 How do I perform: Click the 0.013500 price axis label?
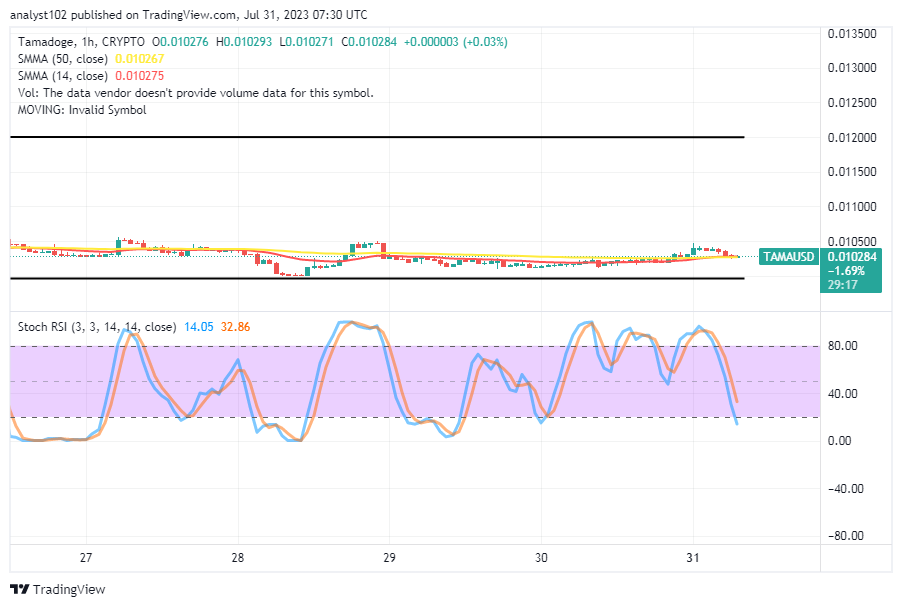pos(852,33)
